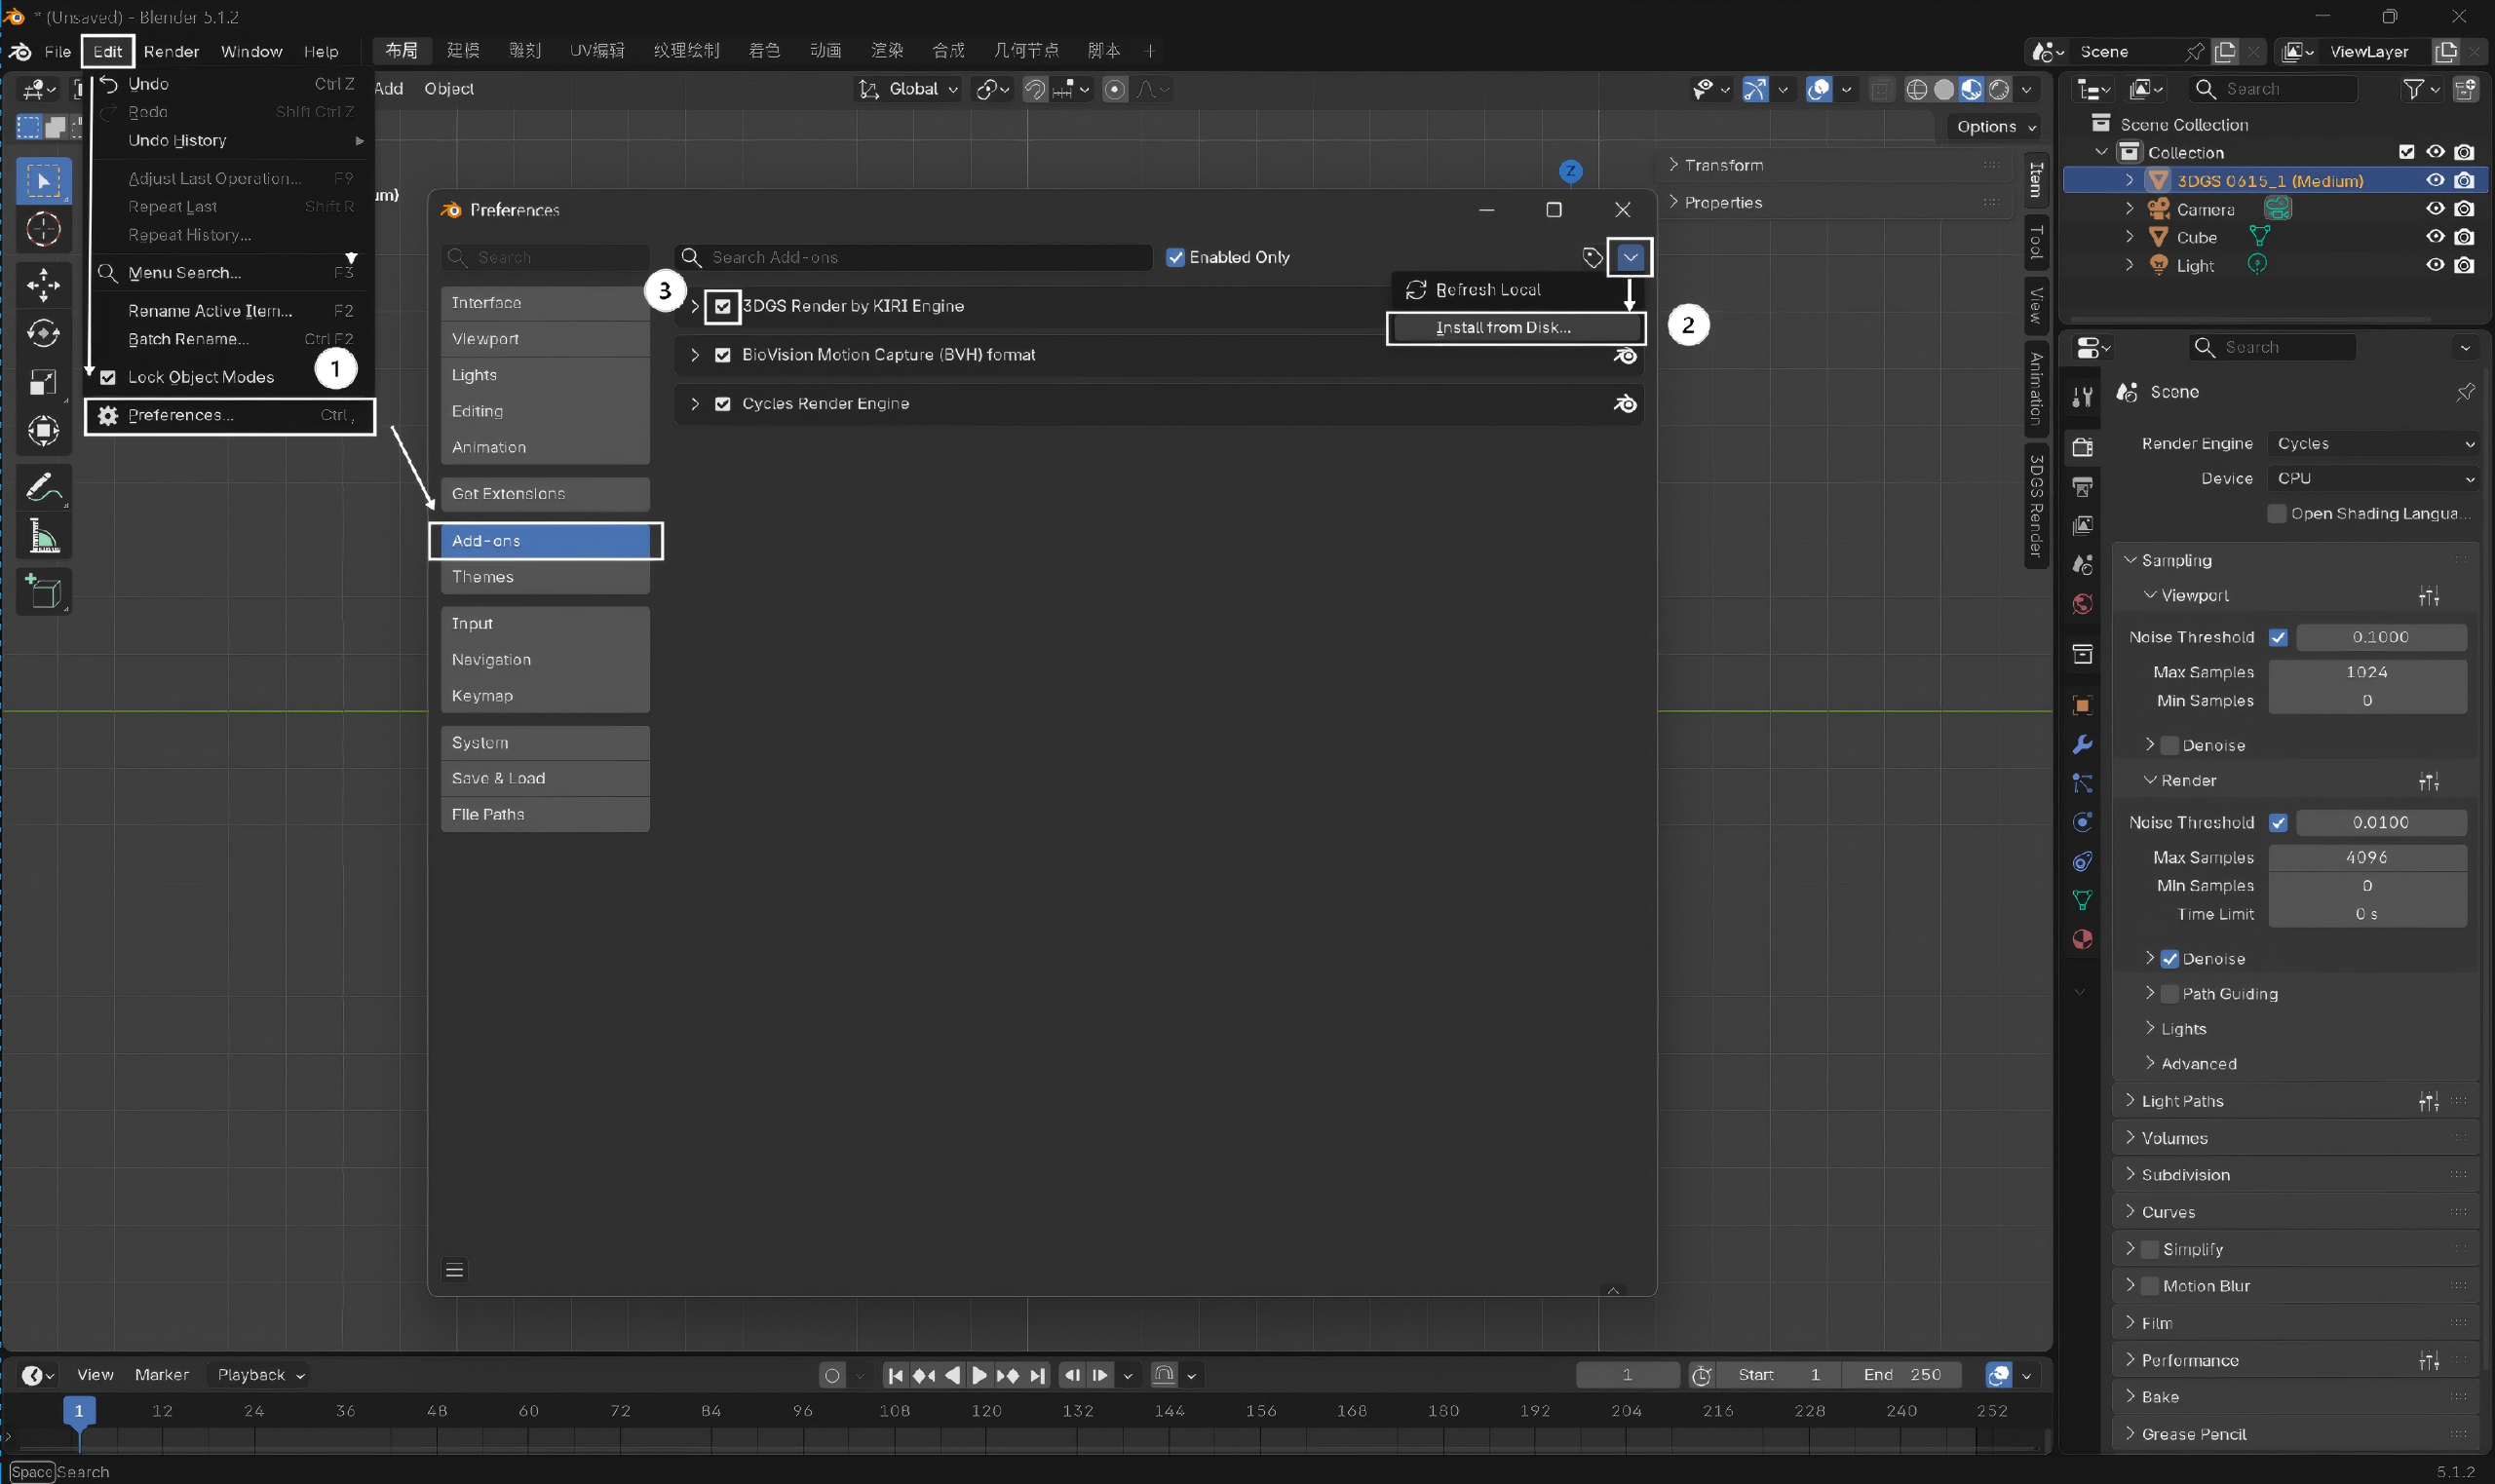2495x1484 pixels.
Task: Open the Get Extensions section
Action: 546,494
